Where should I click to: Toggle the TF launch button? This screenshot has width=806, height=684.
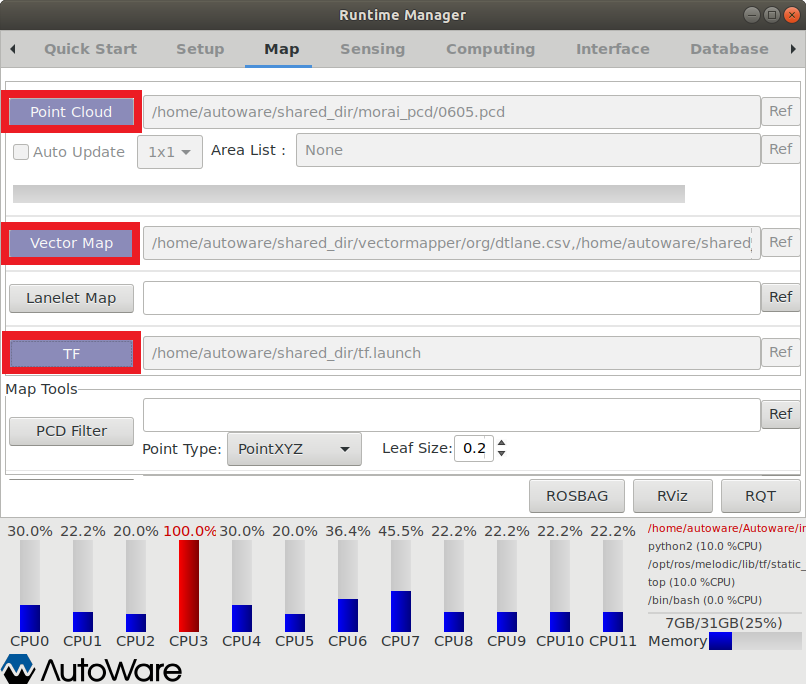click(71, 354)
